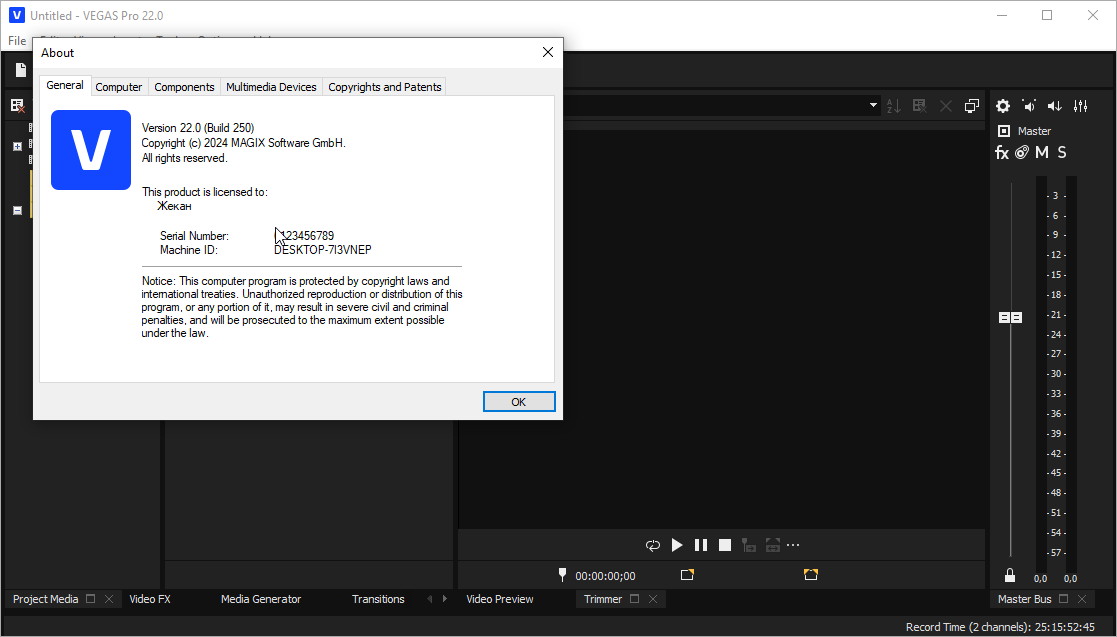Switch to the Computer tab
The width and height of the screenshot is (1117, 637).
(x=119, y=87)
